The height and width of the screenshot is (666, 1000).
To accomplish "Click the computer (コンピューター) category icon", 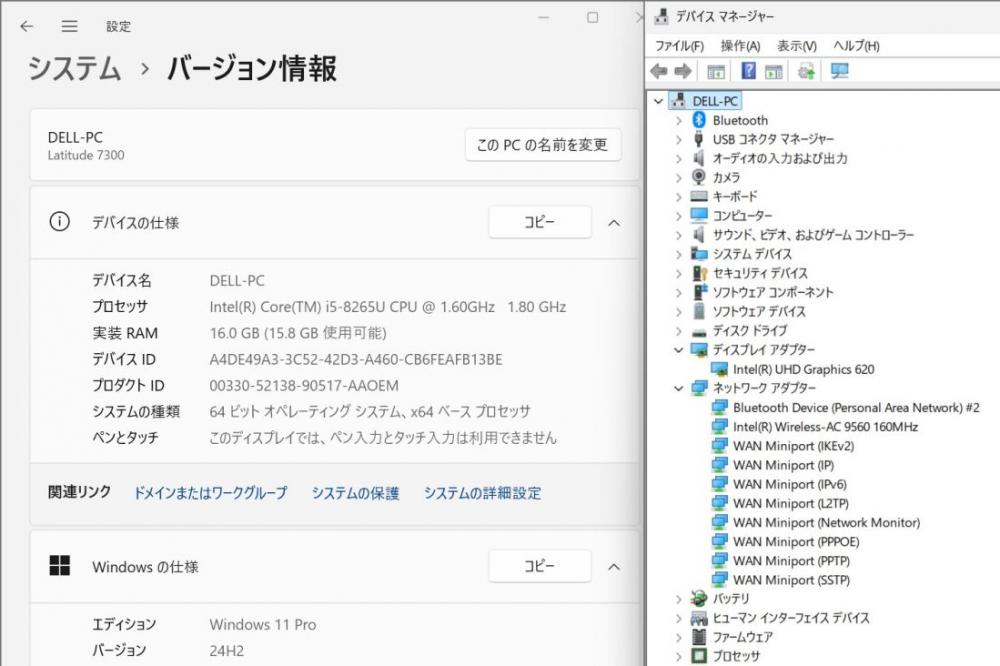I will [699, 216].
